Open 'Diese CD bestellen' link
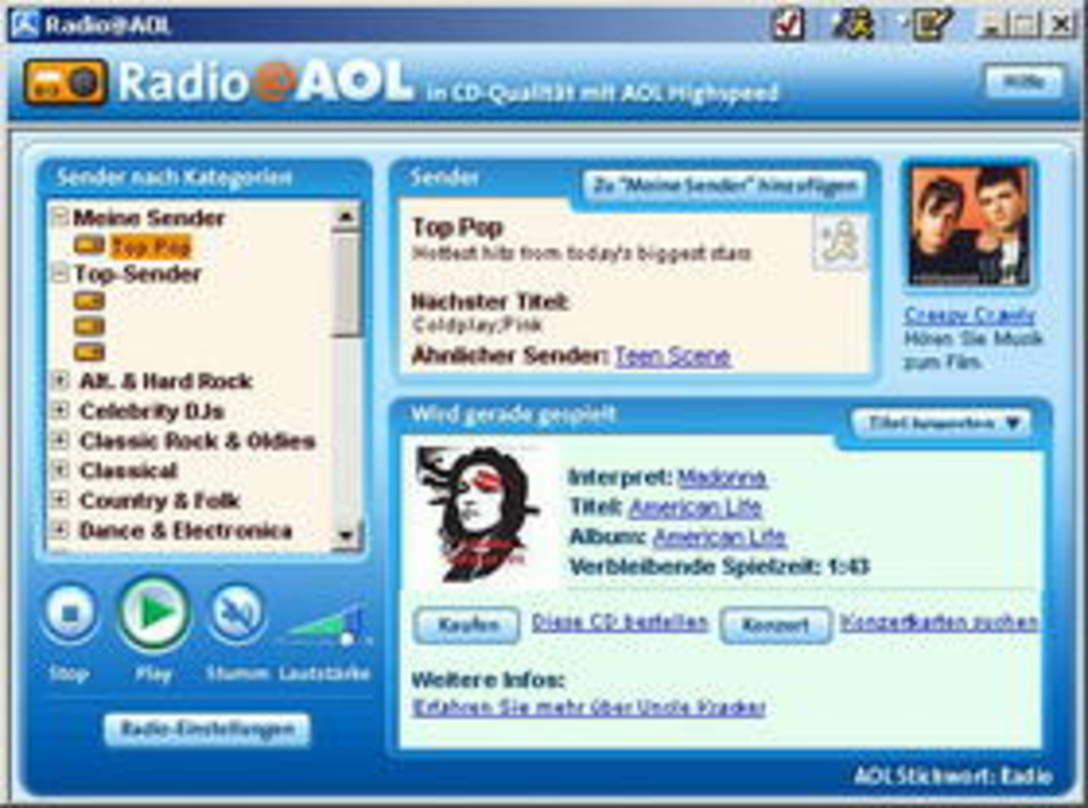The height and width of the screenshot is (808, 1088). click(620, 622)
